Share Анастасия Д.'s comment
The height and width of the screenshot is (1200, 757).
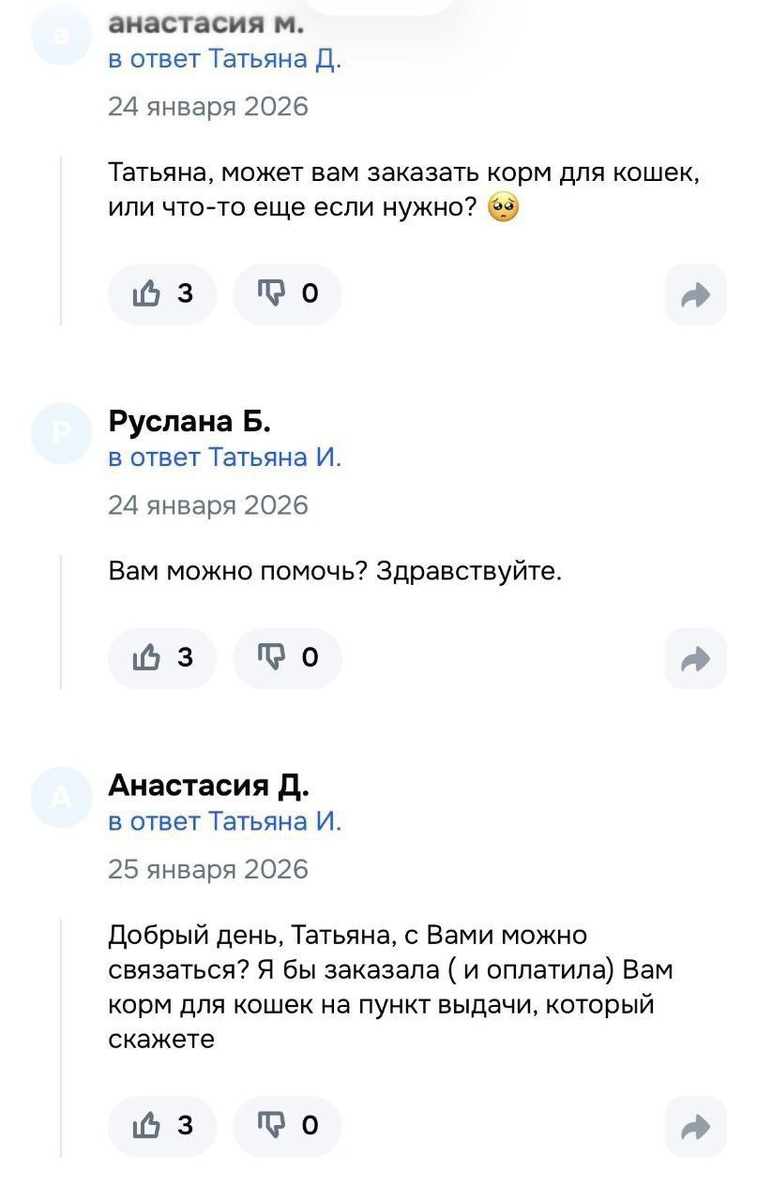(694, 1125)
